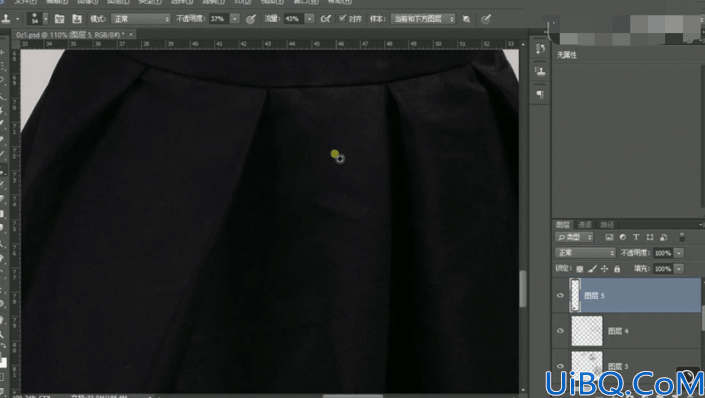The width and height of the screenshot is (705, 398).
Task: Open the Clone Source panel icon
Action: pos(77,18)
